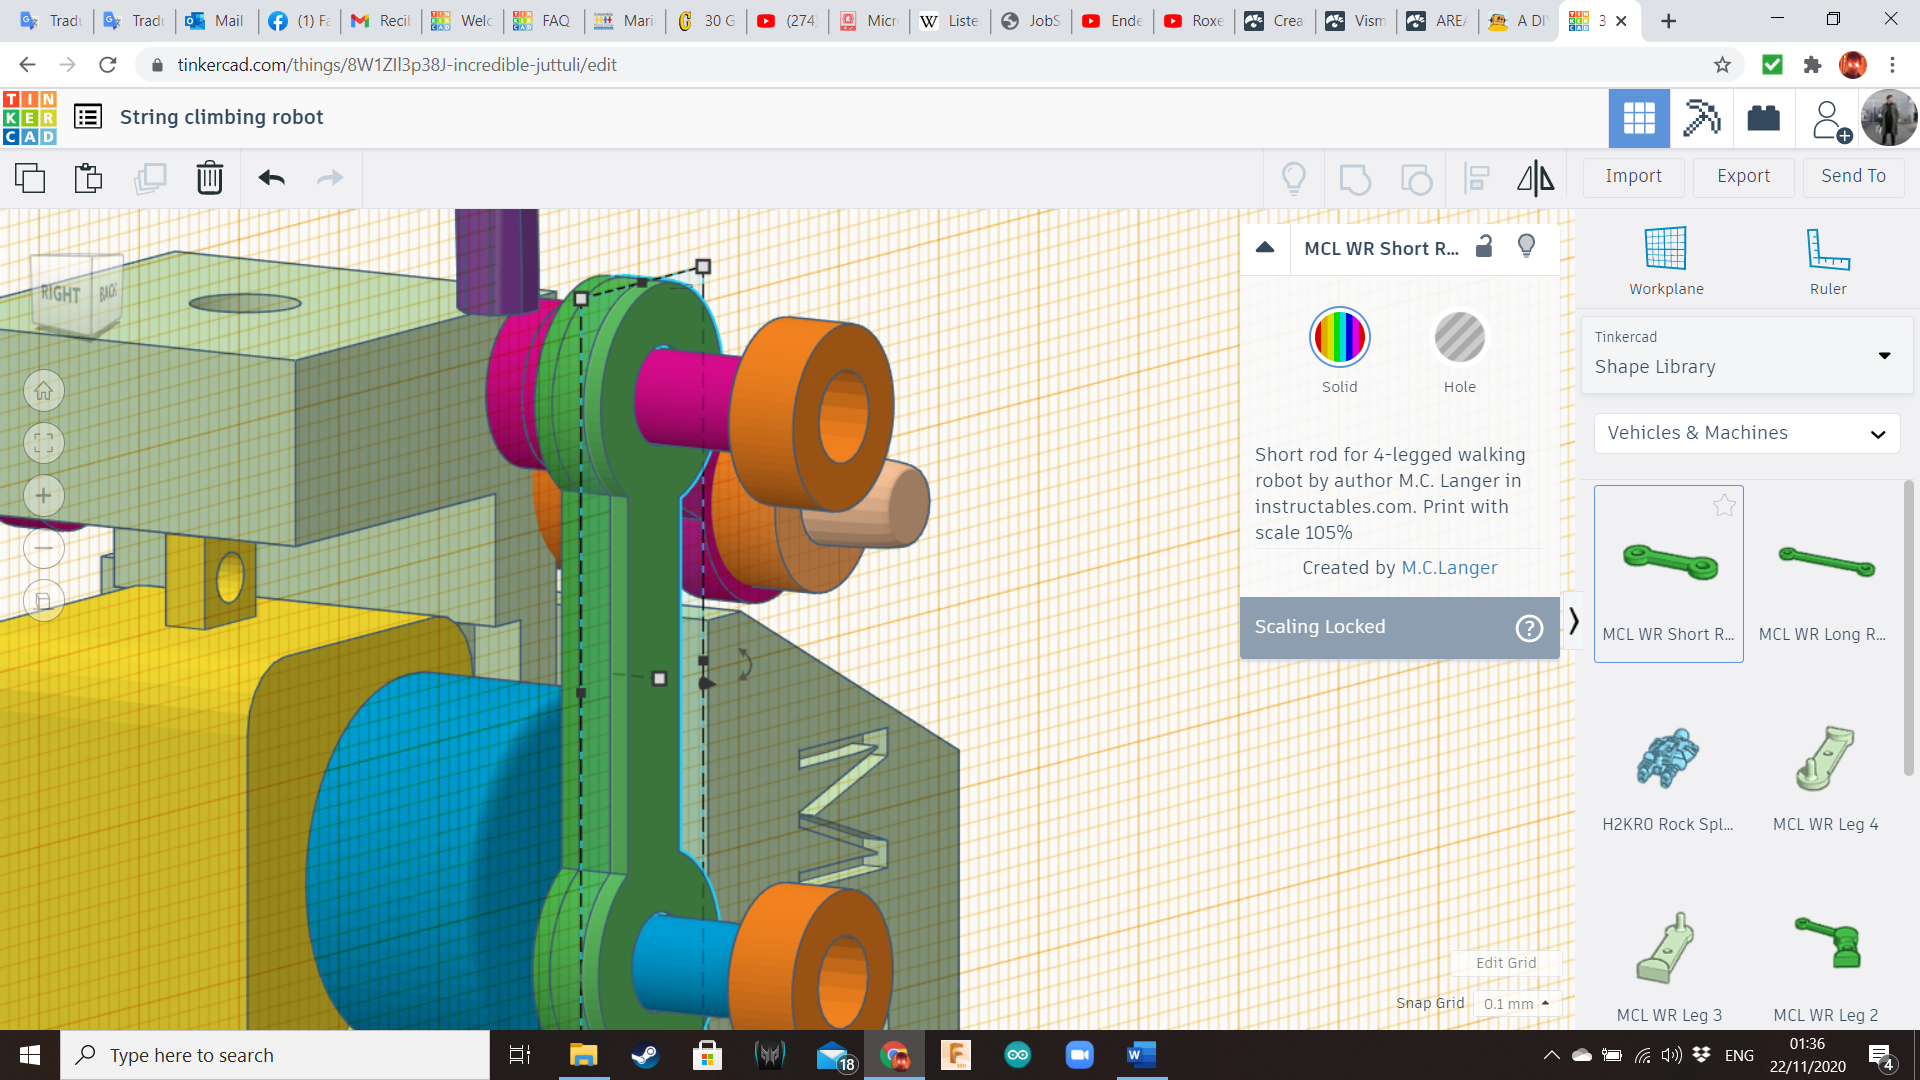Open the M.C.Langer author link
The height and width of the screenshot is (1080, 1920).
1449,568
